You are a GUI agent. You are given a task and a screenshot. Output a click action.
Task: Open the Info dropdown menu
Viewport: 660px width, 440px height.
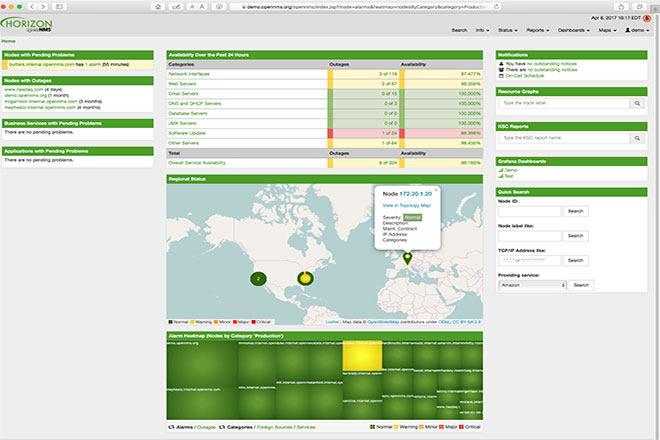pos(482,30)
